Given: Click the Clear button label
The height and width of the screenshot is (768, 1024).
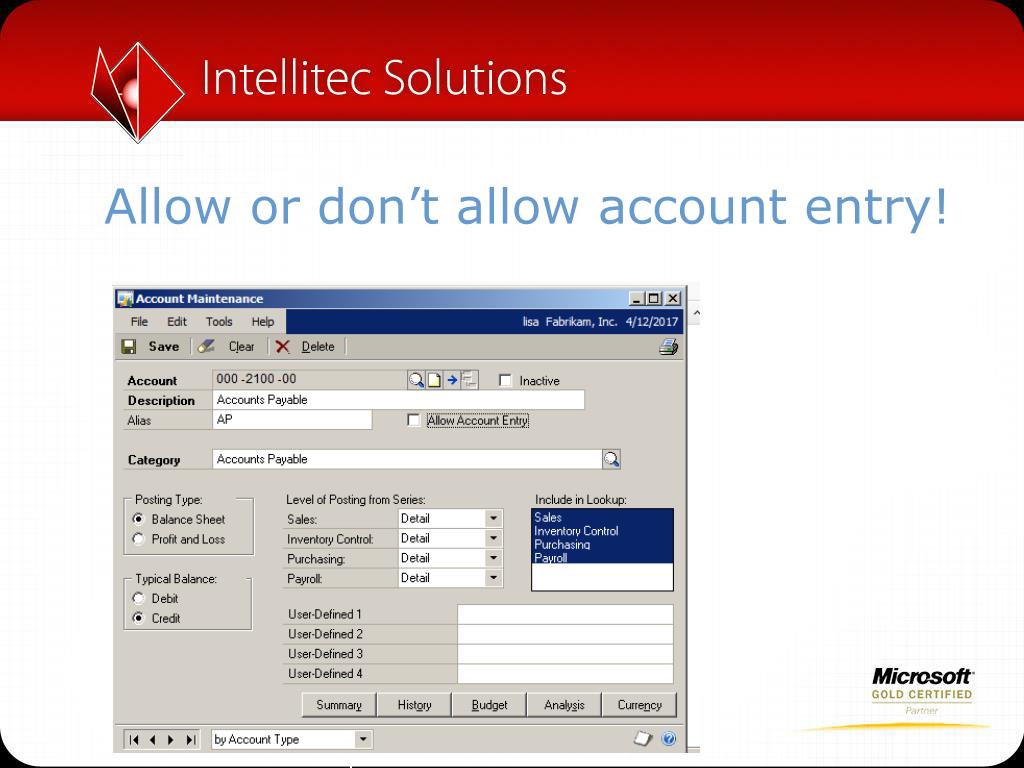Looking at the screenshot, I should [x=241, y=347].
